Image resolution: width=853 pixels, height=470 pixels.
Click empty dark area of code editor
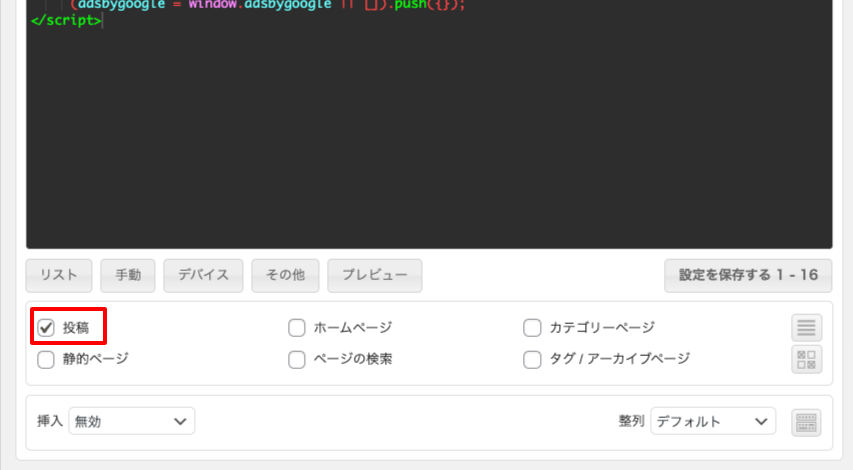click(x=430, y=140)
